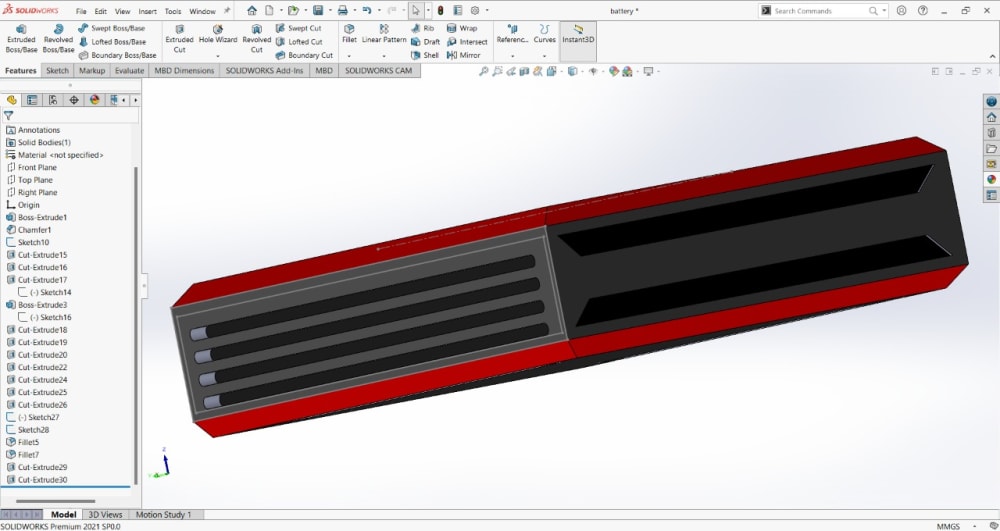The image size is (1000, 531).
Task: Click the Revolved Cut tool
Action: tap(257, 39)
